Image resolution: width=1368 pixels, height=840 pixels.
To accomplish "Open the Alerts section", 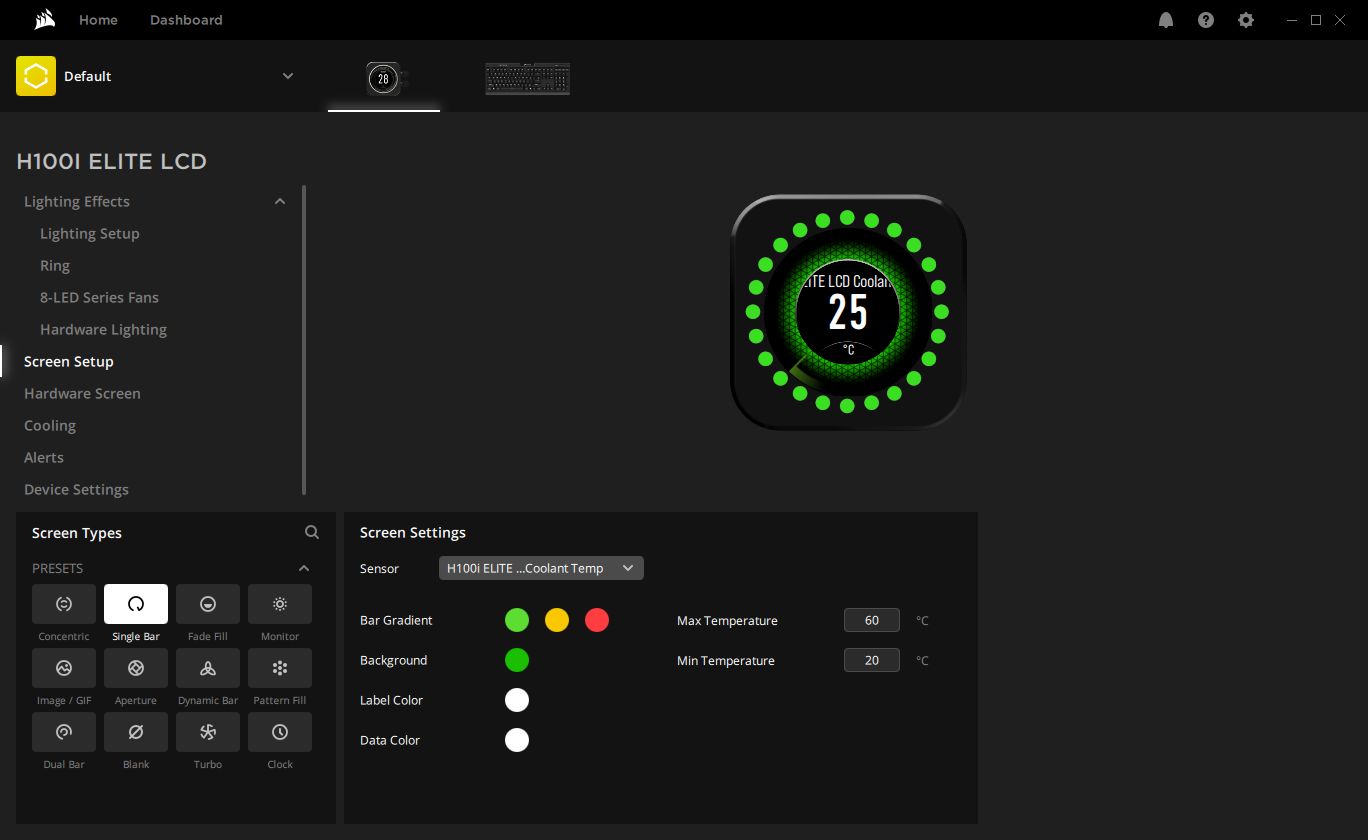I will click(x=44, y=457).
